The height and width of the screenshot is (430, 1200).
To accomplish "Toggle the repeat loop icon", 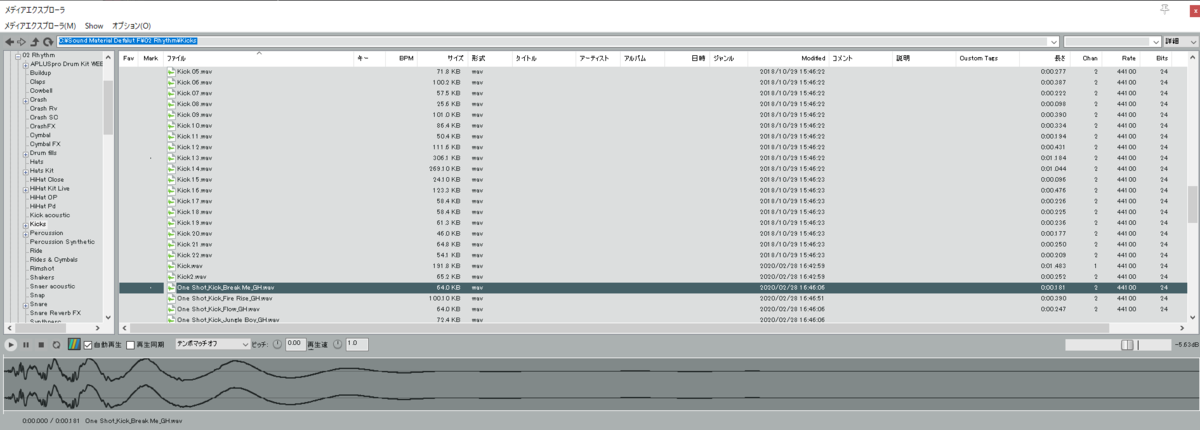I will click(x=57, y=344).
